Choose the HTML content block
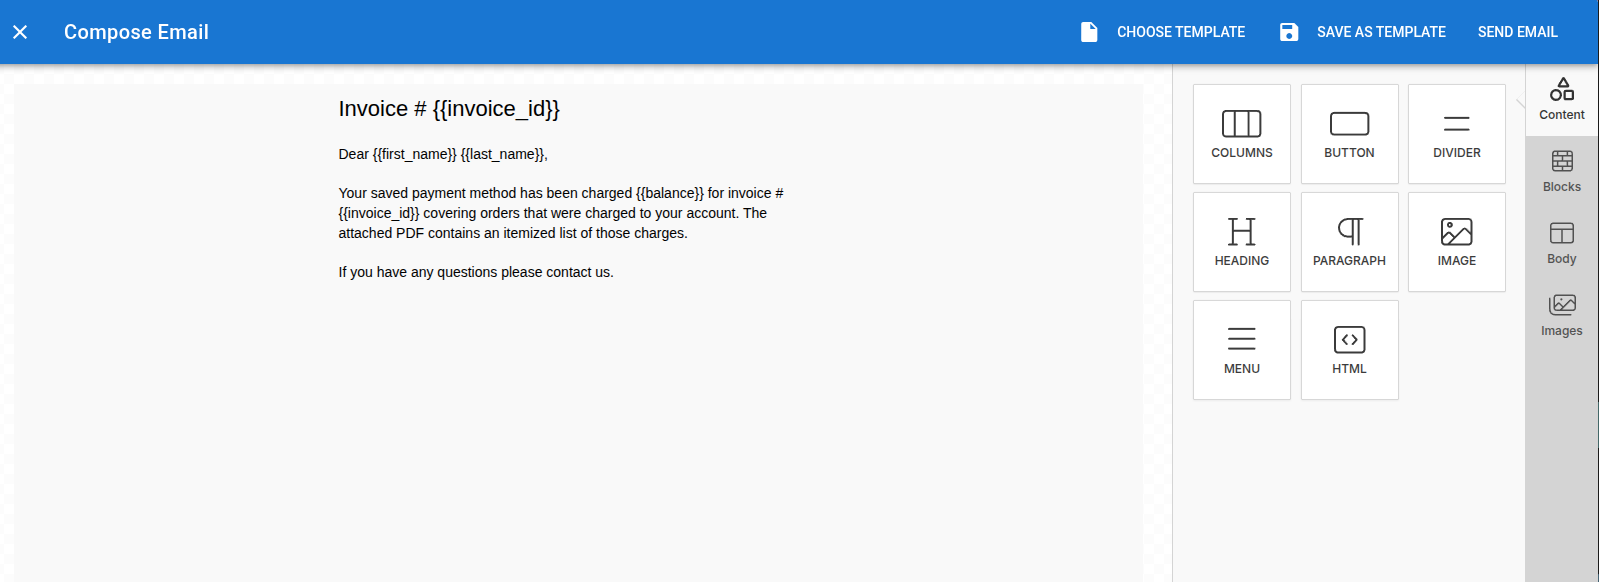This screenshot has width=1599, height=582. coord(1349,350)
